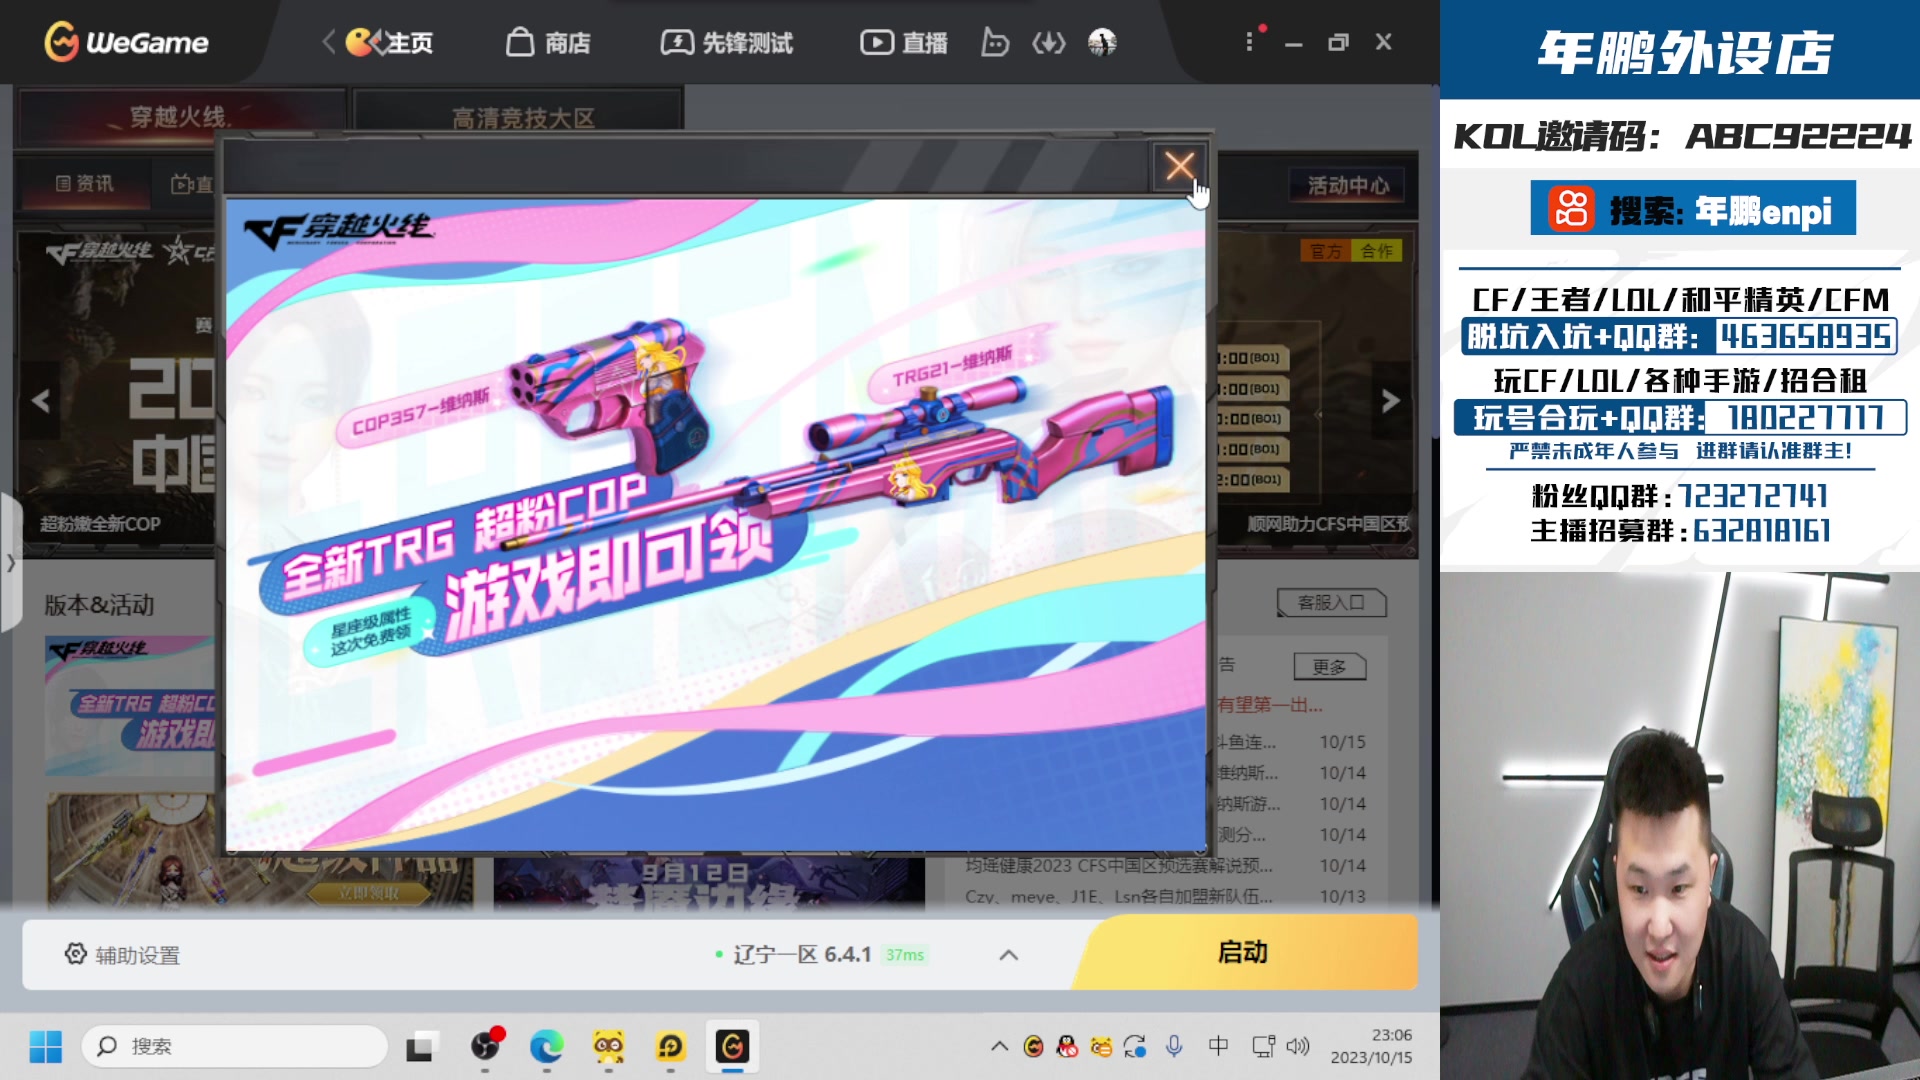Open 活动中心 activity center
The width and height of the screenshot is (1920, 1080).
1348,185
